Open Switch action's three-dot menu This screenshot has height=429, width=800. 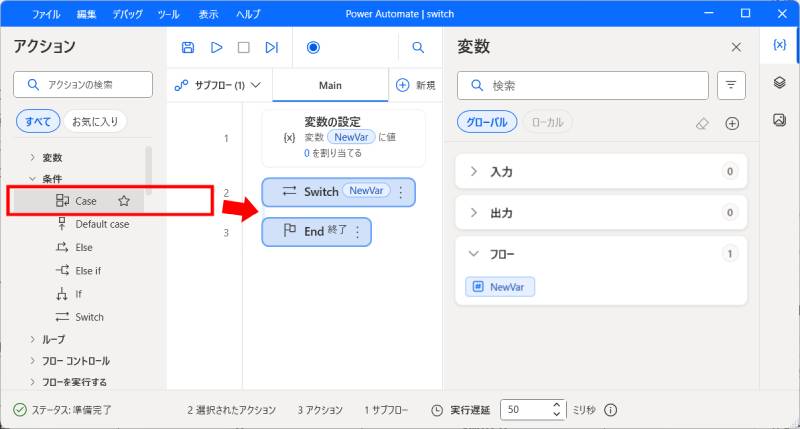tap(401, 192)
